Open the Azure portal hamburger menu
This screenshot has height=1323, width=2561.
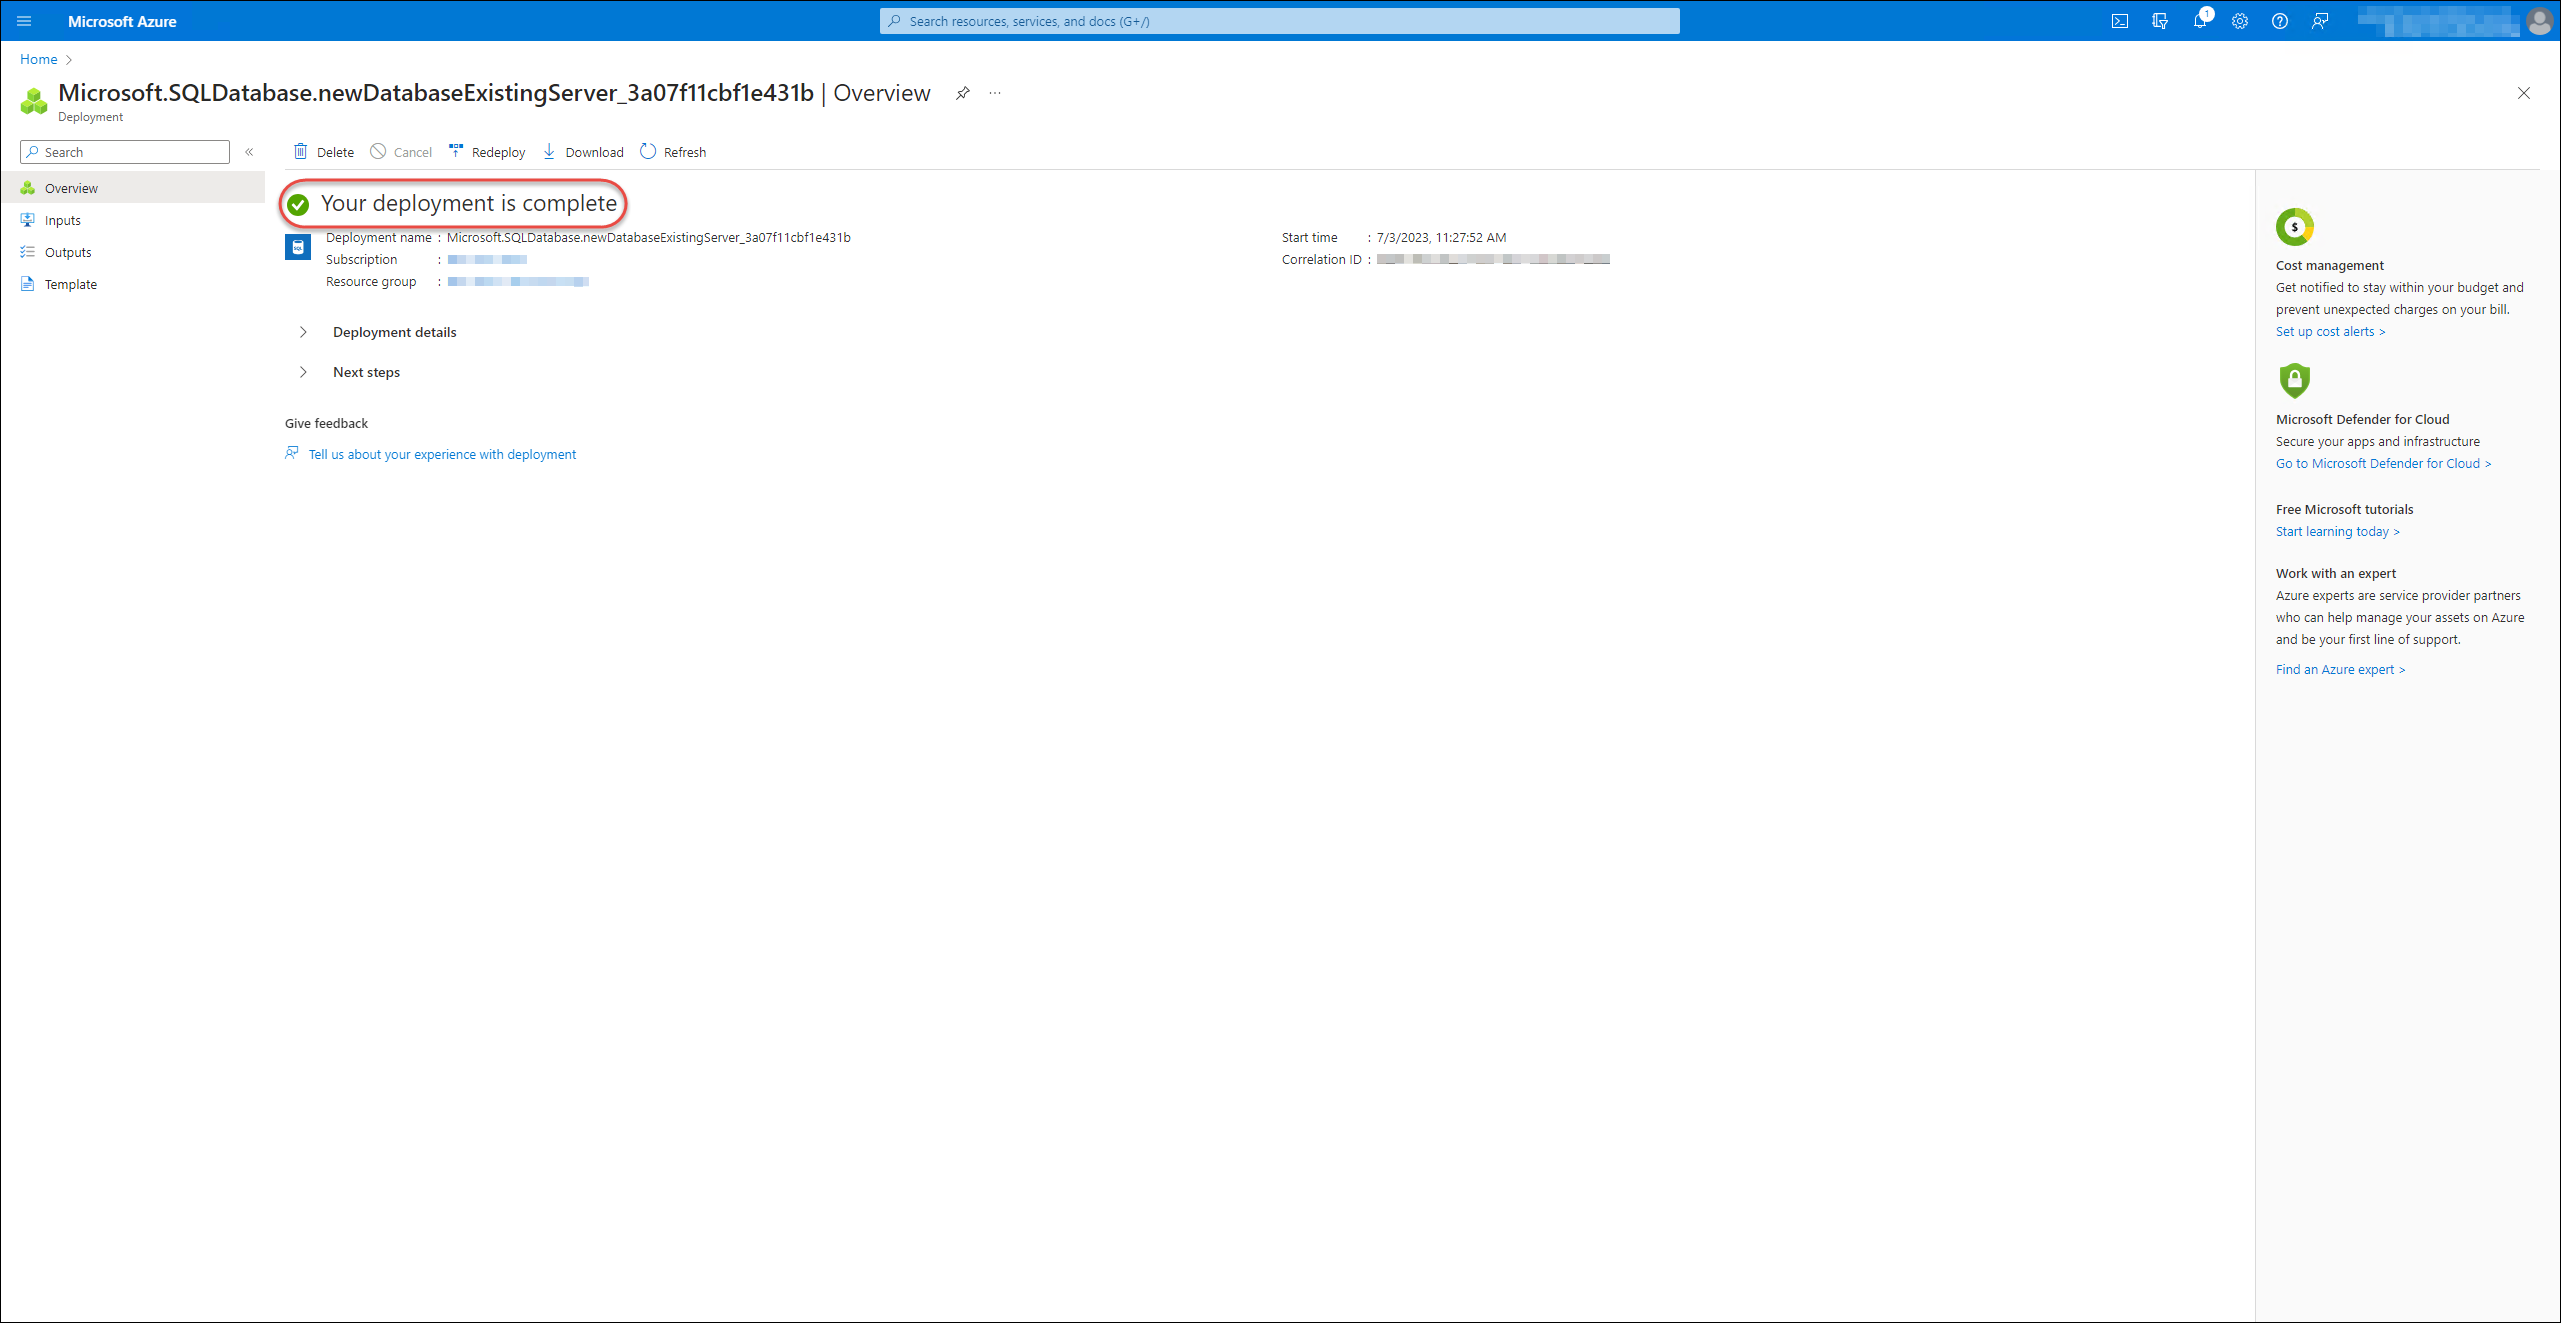(25, 21)
